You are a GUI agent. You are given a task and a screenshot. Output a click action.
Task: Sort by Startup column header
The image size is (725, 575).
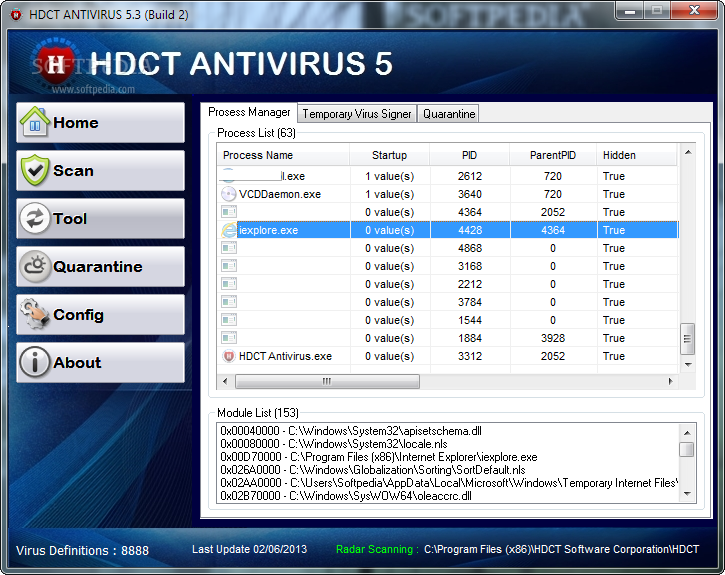click(390, 155)
